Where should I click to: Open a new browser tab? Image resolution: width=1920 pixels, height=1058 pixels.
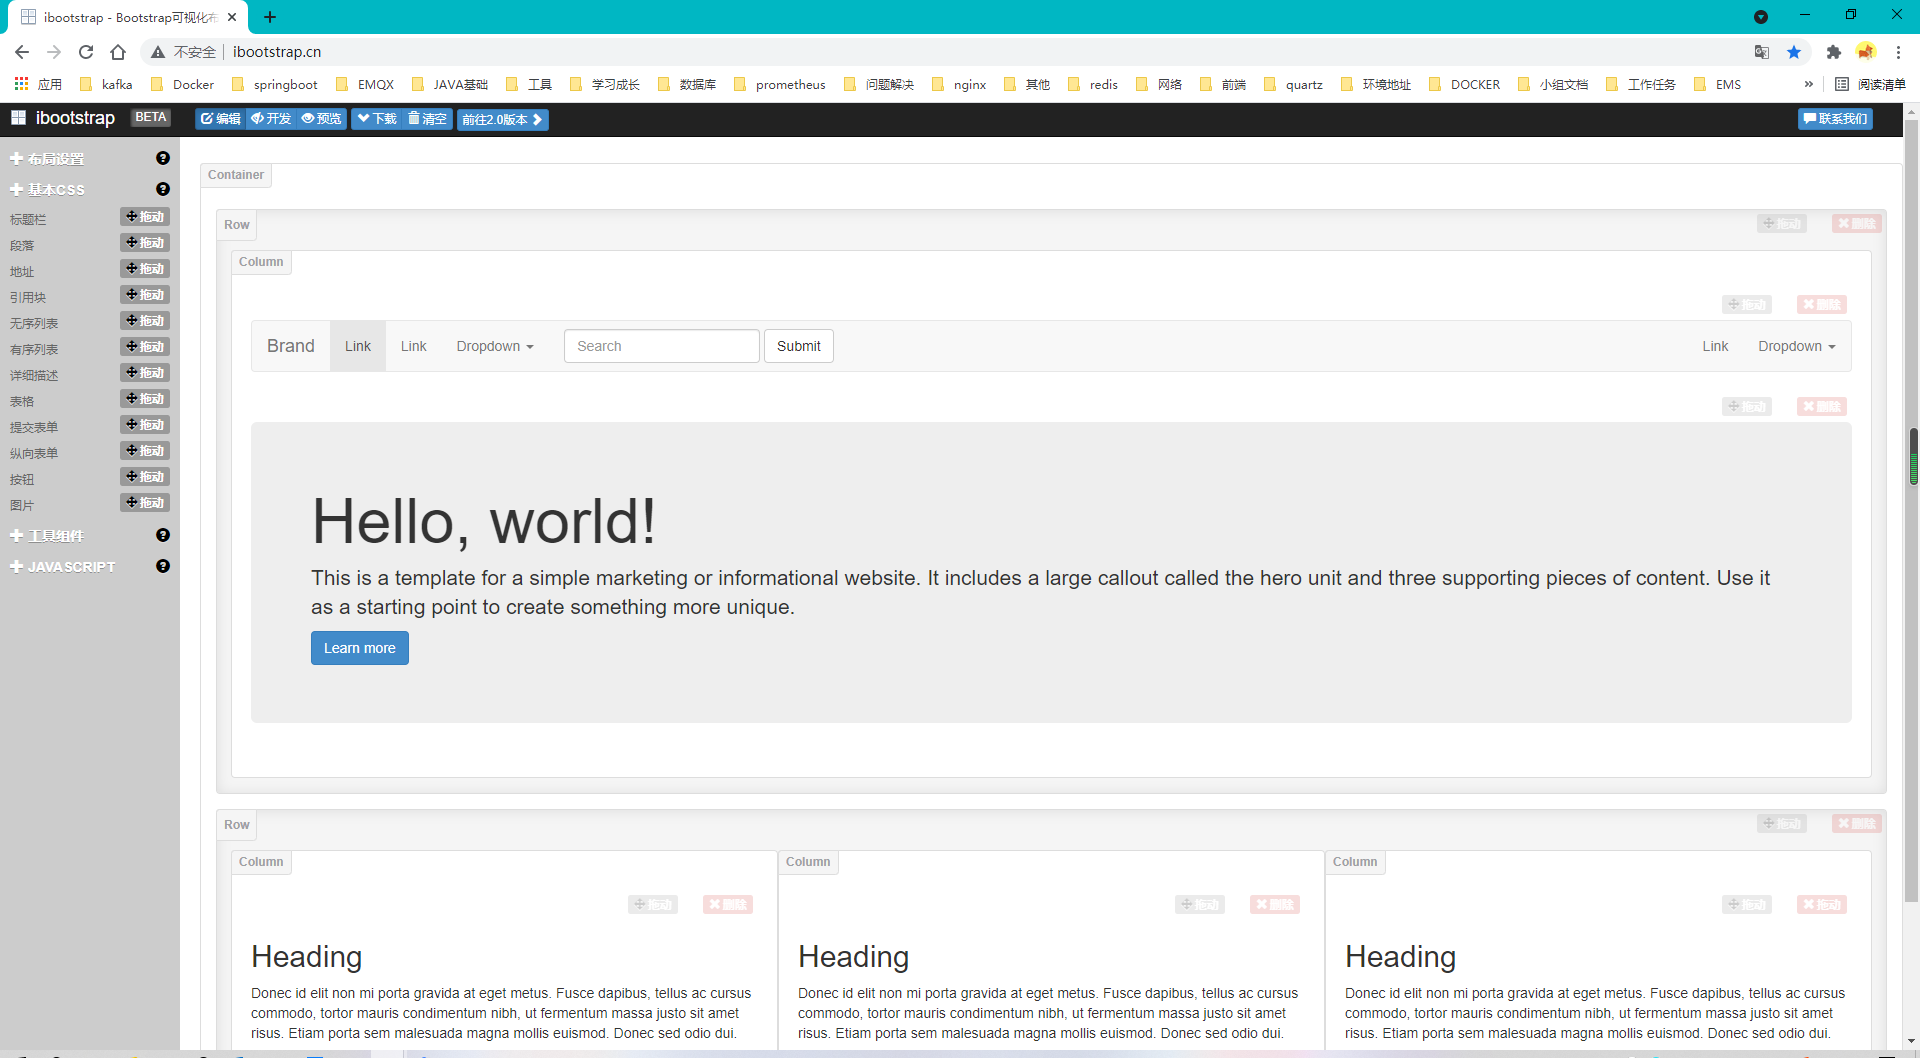pos(270,17)
